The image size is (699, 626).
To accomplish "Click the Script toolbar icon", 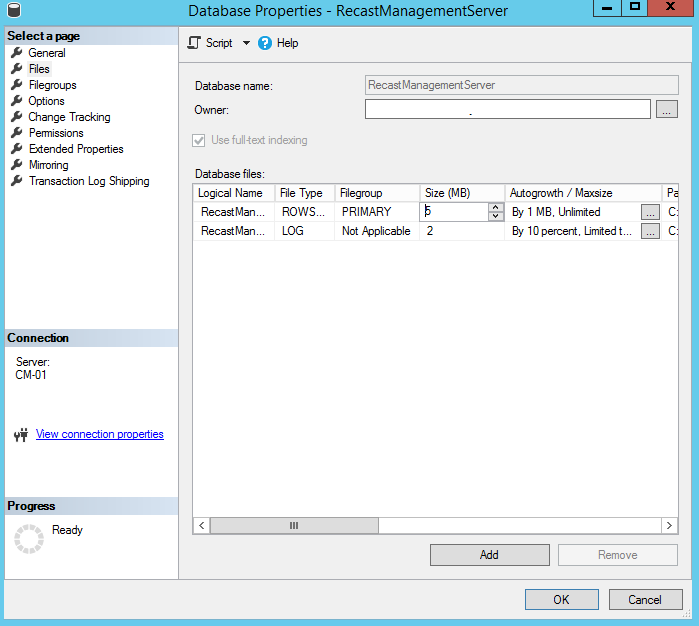I will [x=194, y=43].
